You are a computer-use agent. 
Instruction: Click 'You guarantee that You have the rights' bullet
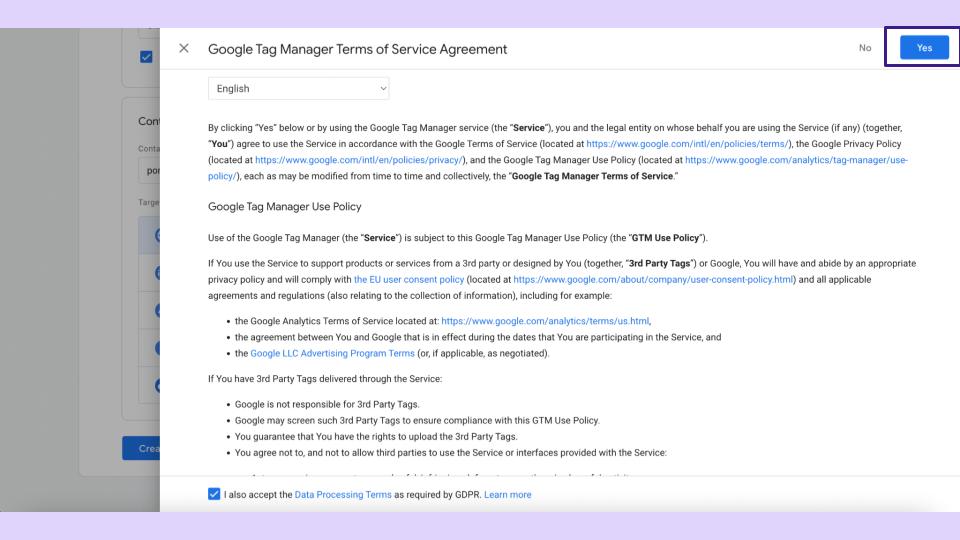376,437
